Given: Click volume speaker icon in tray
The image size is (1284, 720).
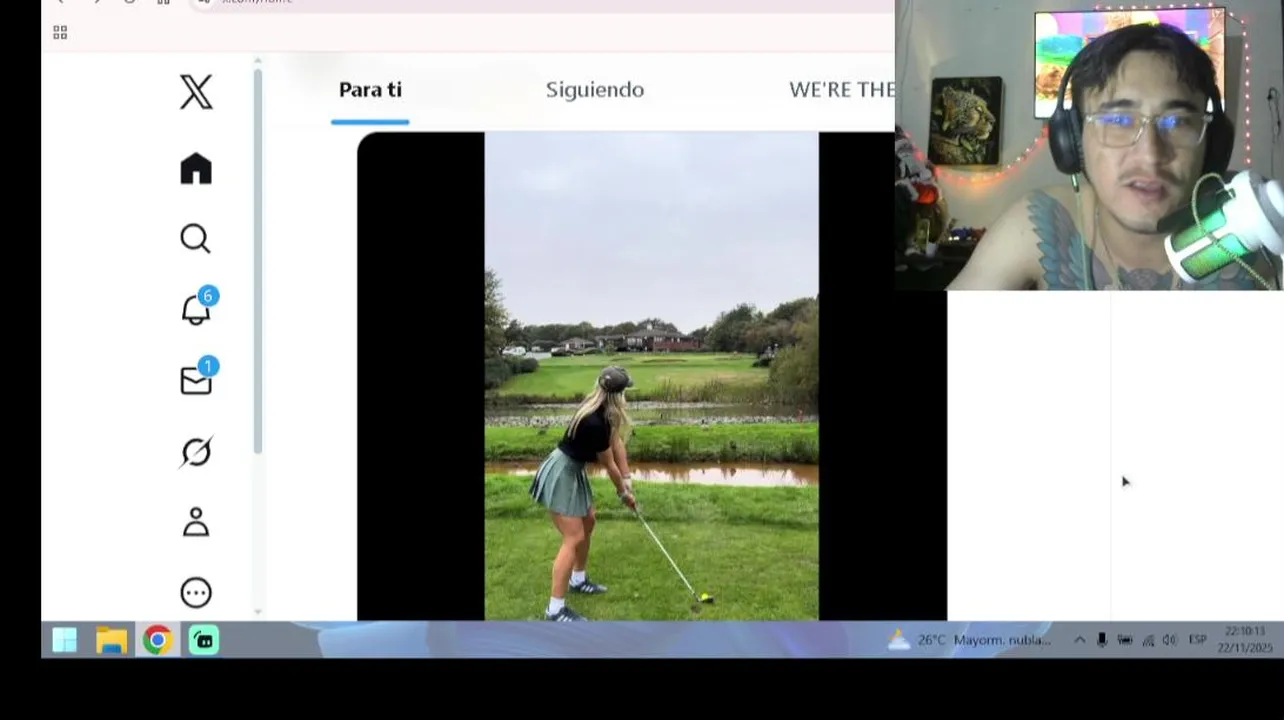Looking at the screenshot, I should [x=1170, y=640].
